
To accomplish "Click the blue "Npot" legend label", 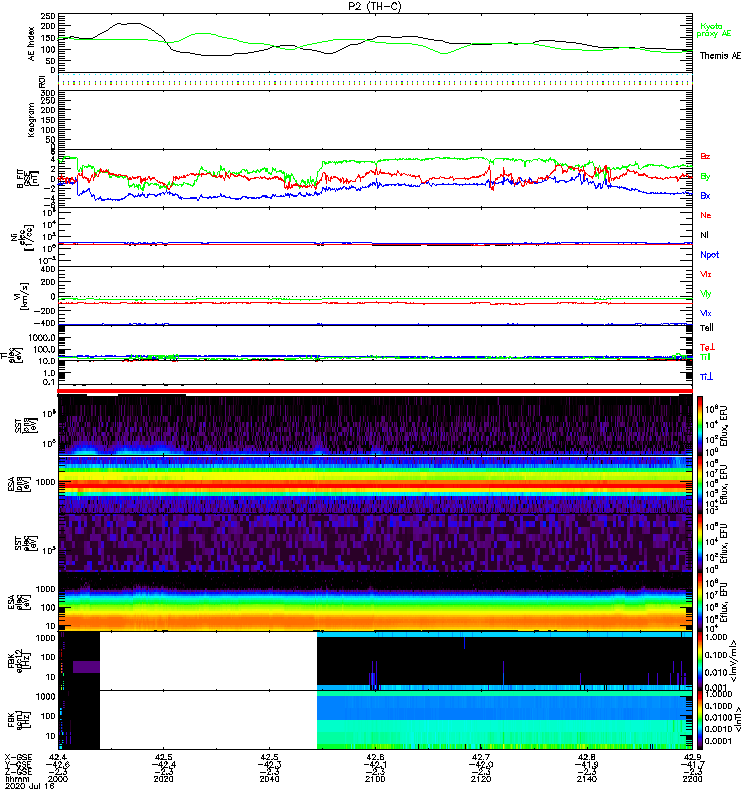I will pyautogui.click(x=710, y=255).
